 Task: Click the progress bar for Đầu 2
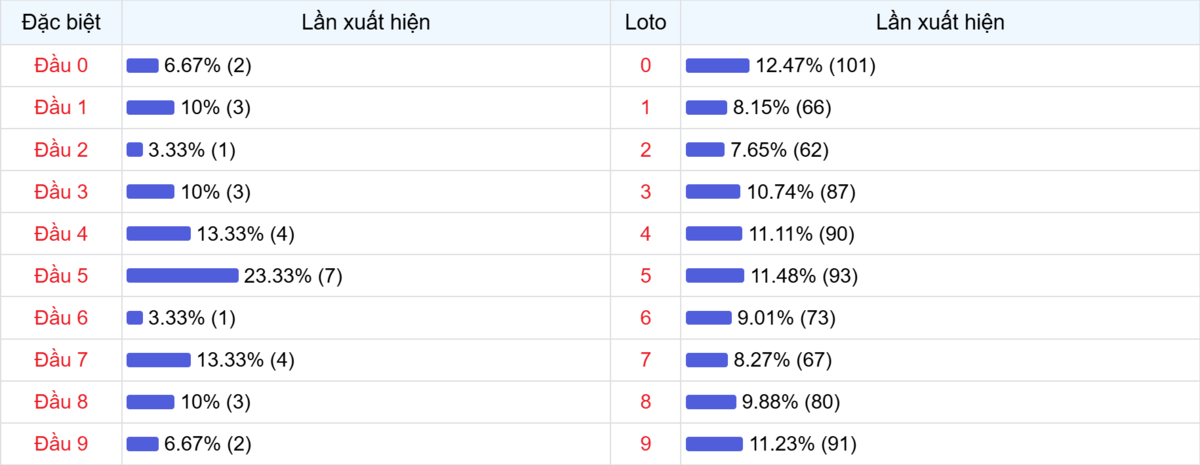click(135, 150)
